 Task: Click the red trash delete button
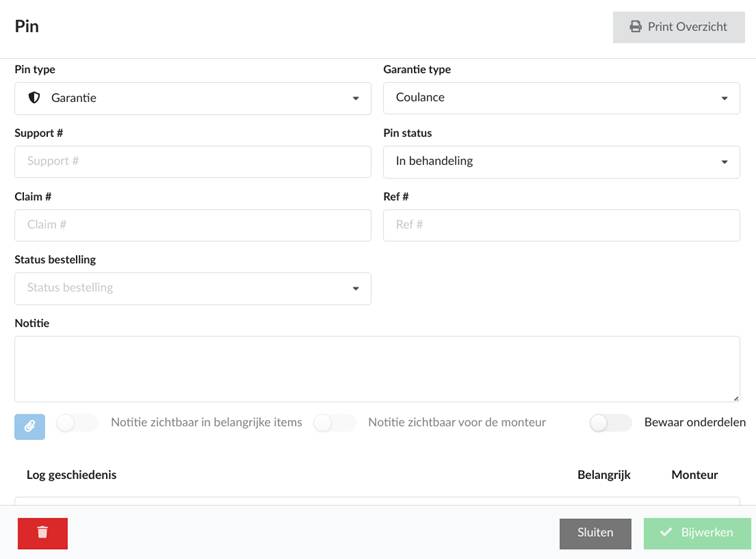42,533
